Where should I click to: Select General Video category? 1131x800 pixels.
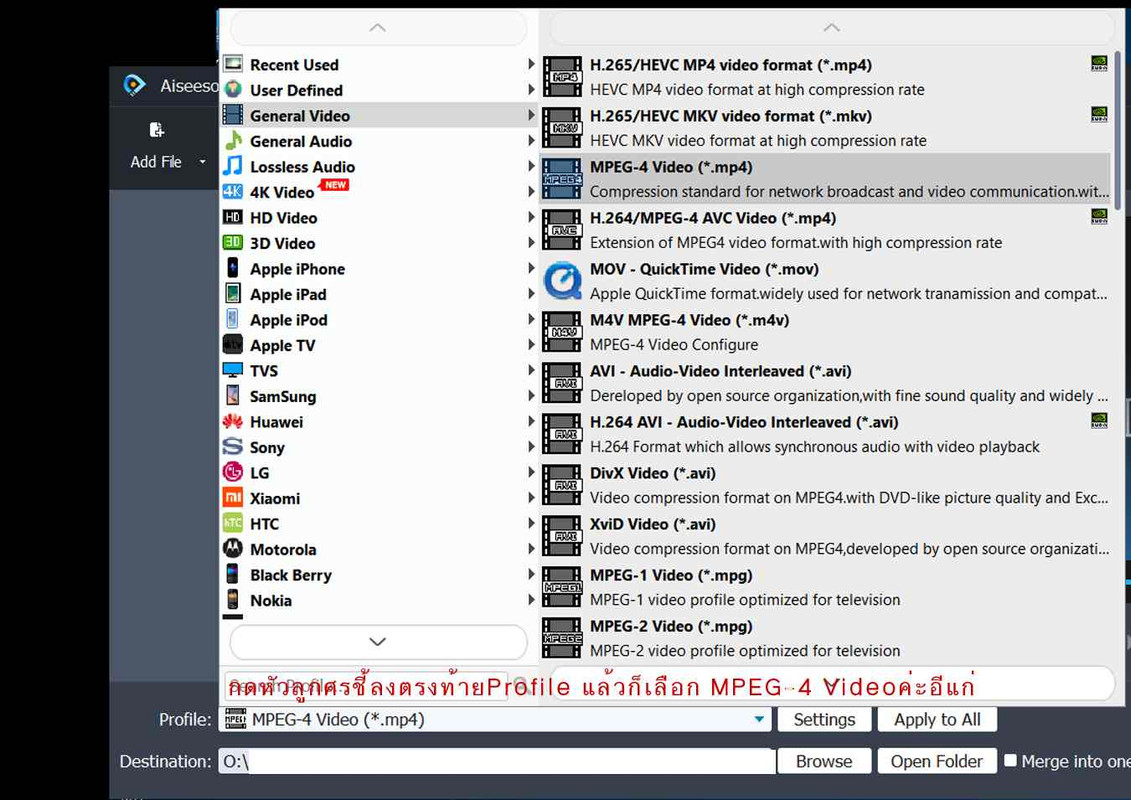379,115
